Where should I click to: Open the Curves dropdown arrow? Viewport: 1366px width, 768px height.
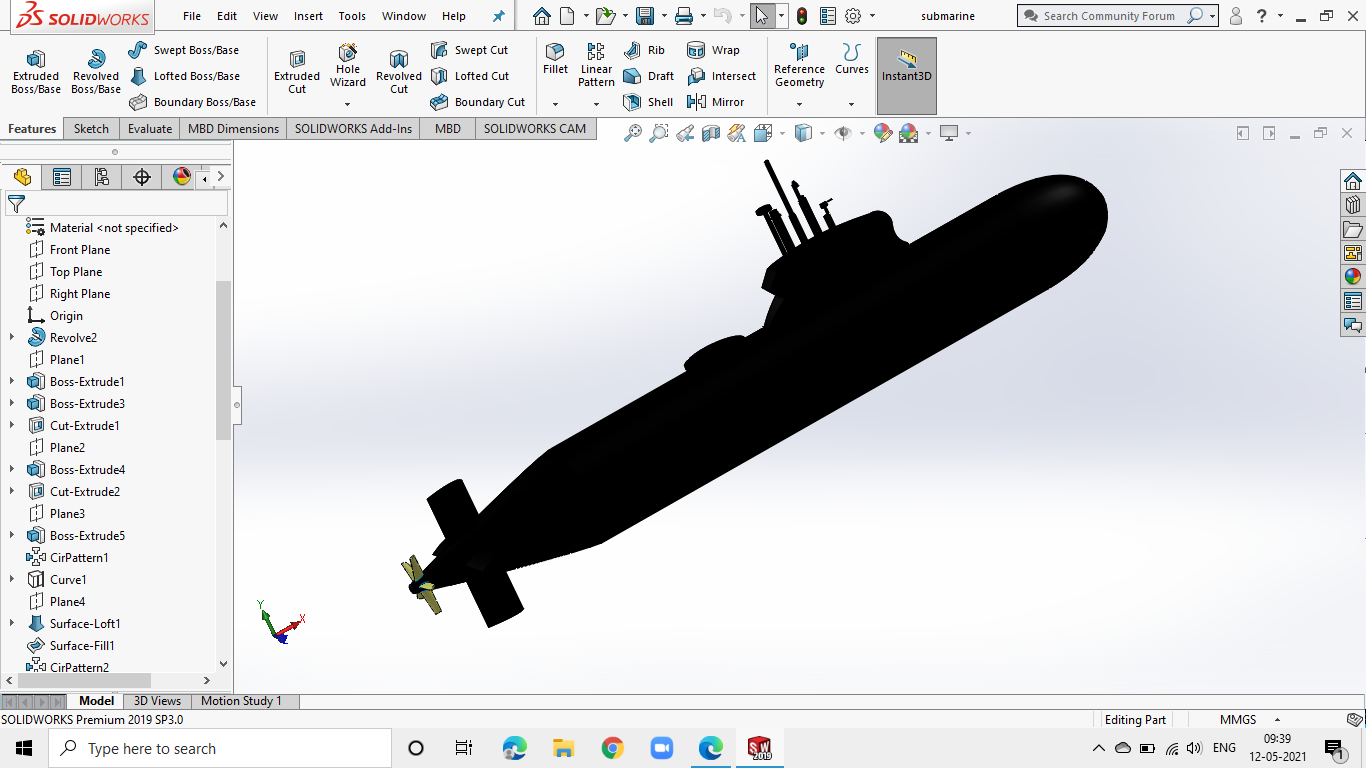(x=852, y=104)
